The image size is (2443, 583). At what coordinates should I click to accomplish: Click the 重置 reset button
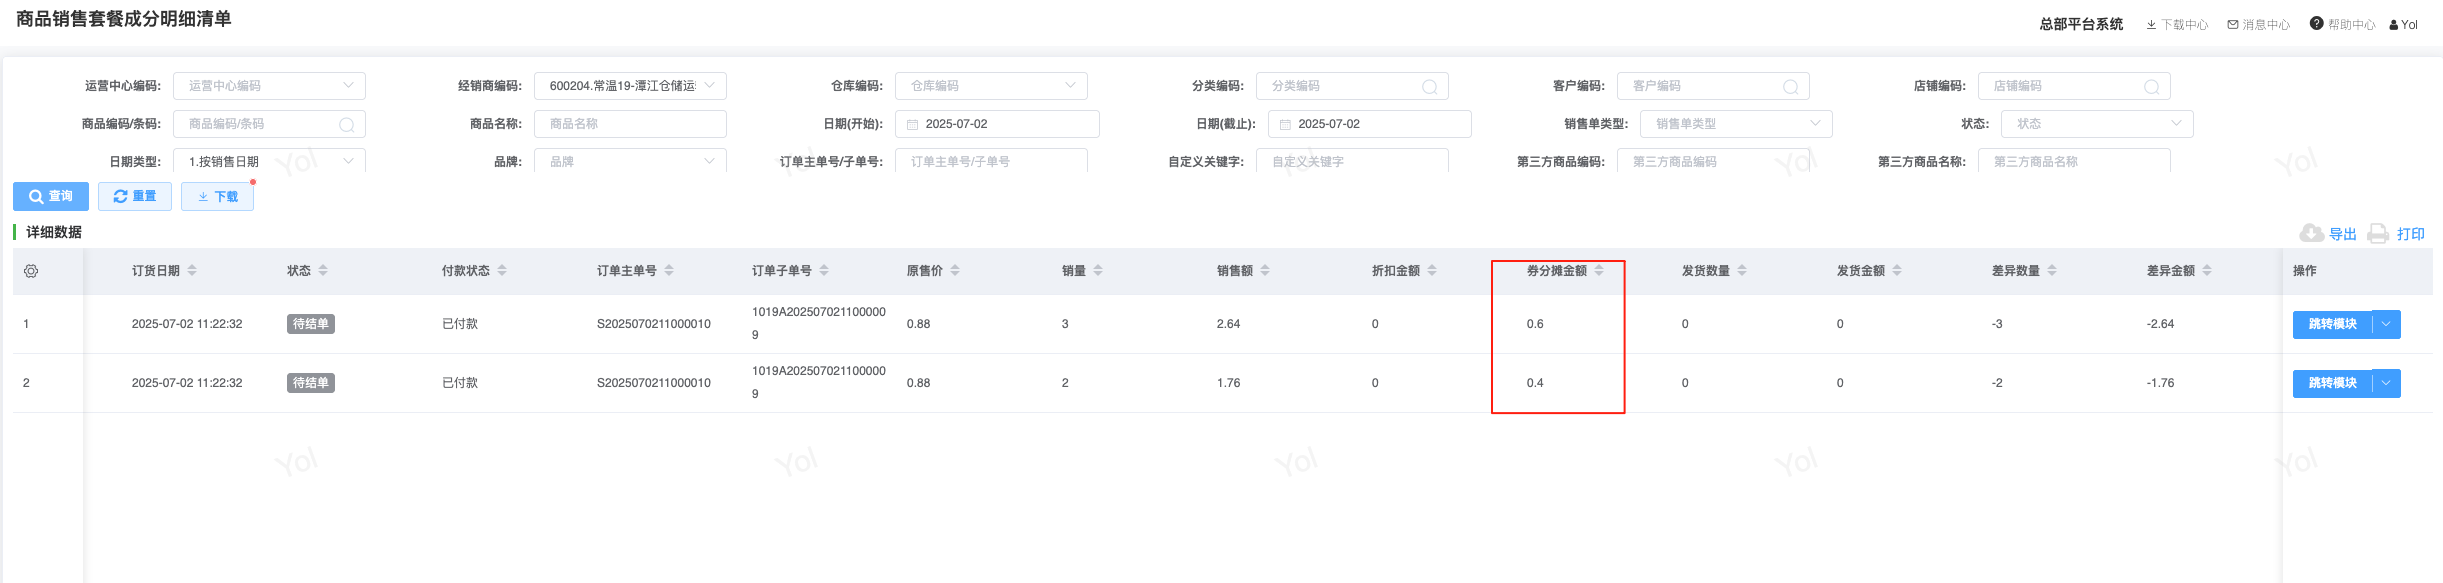[135, 197]
